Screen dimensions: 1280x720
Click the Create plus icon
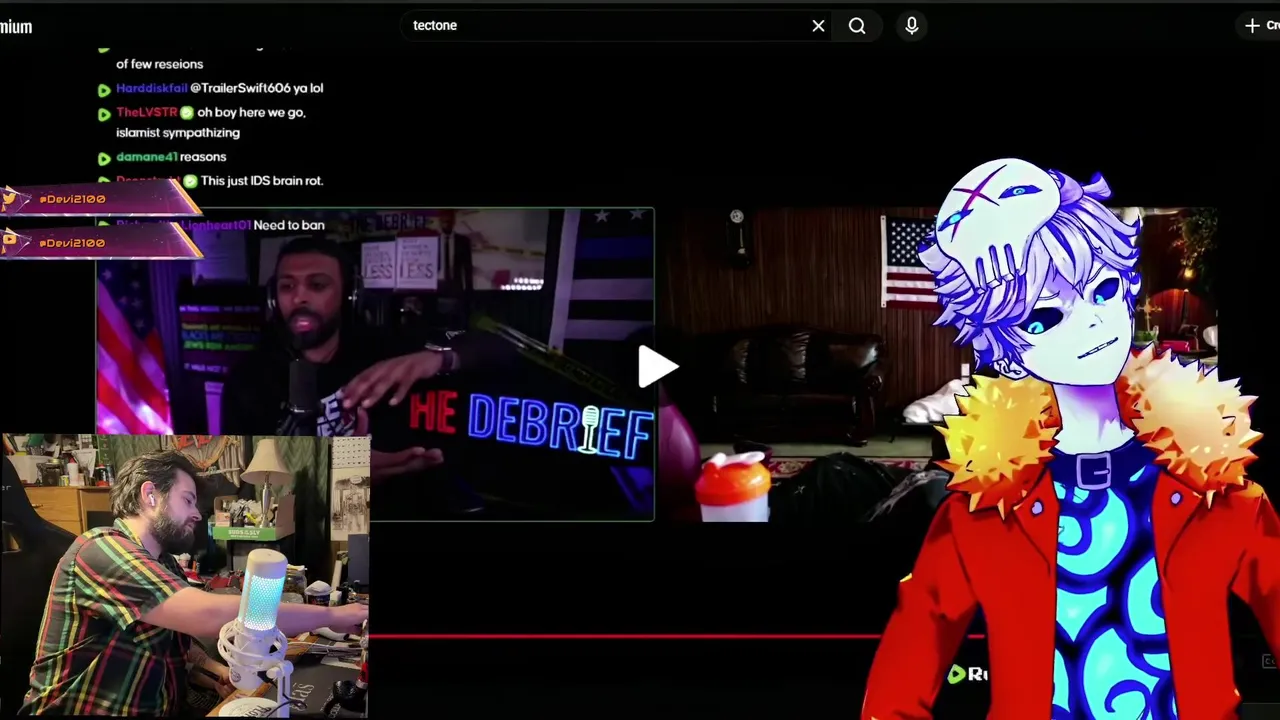coord(1252,26)
